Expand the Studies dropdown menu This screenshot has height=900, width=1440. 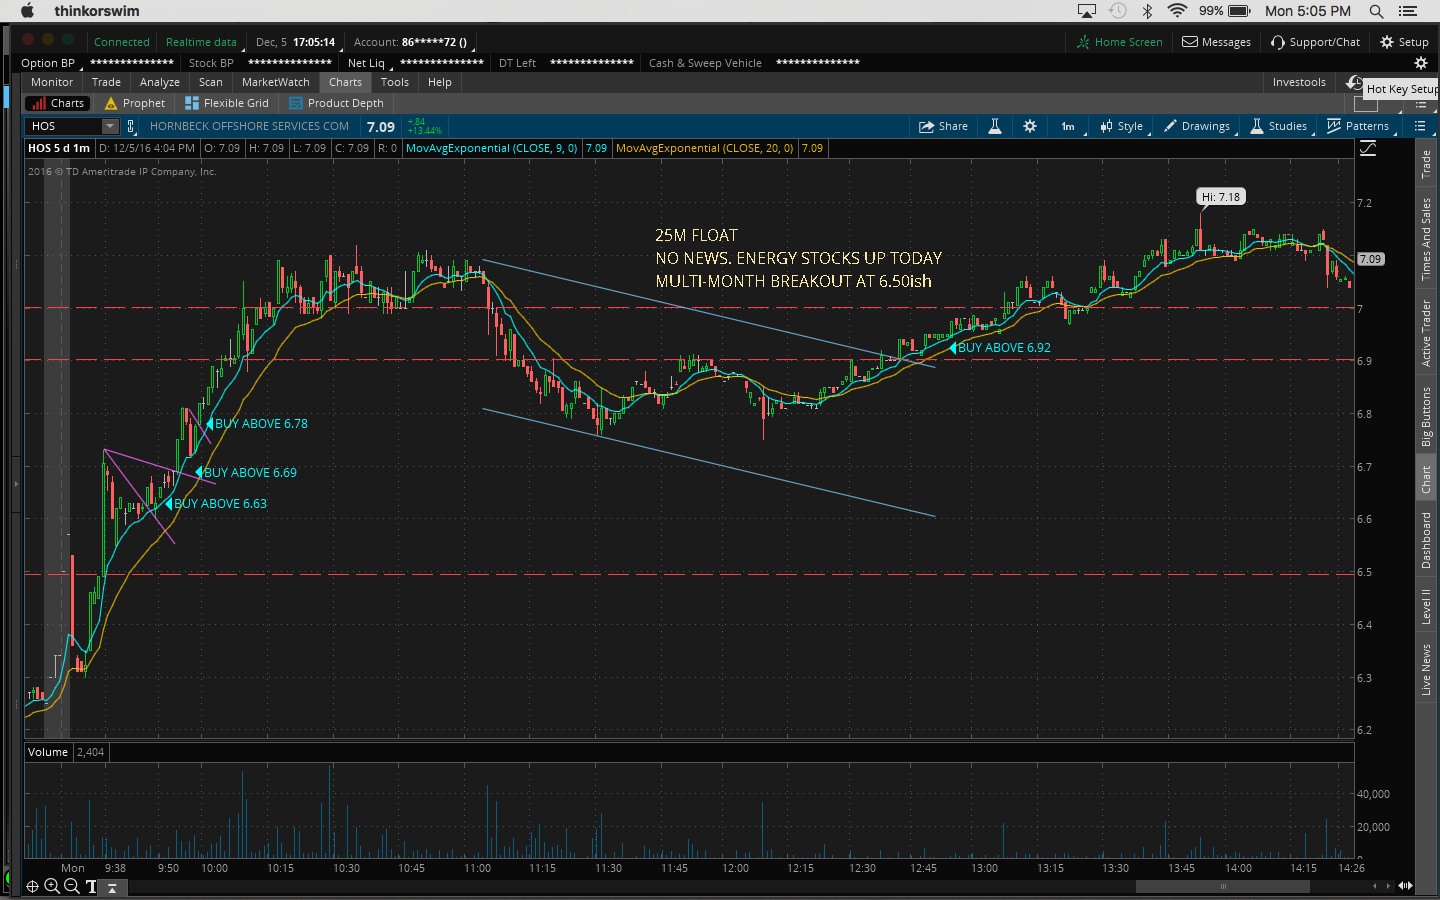[x=1279, y=126]
